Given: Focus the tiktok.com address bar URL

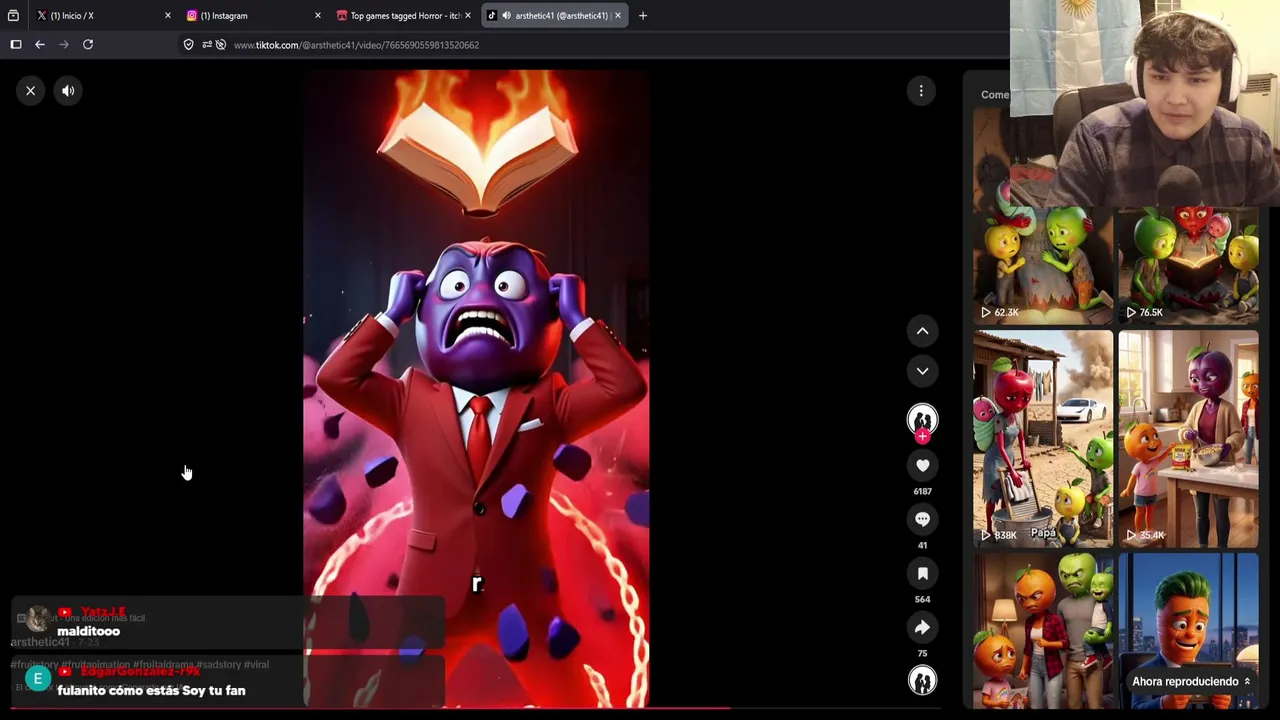Looking at the screenshot, I should coord(356,45).
